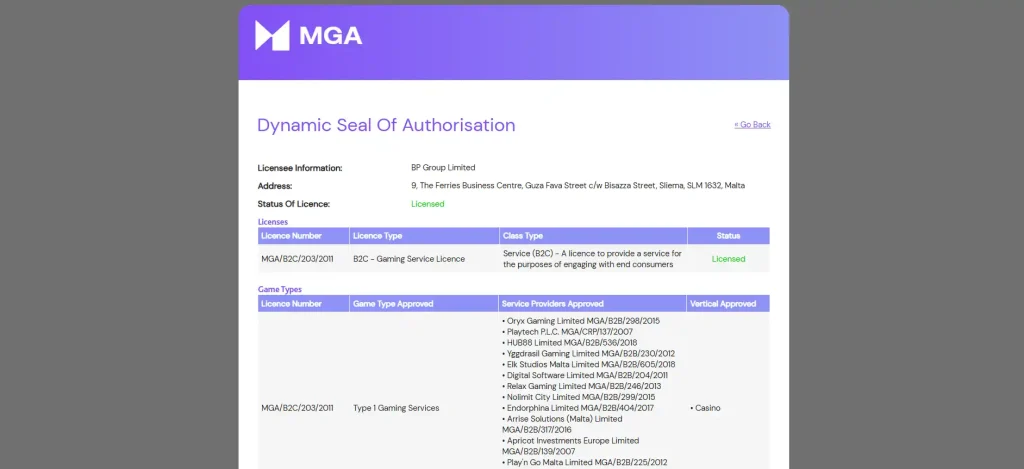1024x469 pixels.
Task: Select the Ferries Business Centre address text
Action: [578, 186]
